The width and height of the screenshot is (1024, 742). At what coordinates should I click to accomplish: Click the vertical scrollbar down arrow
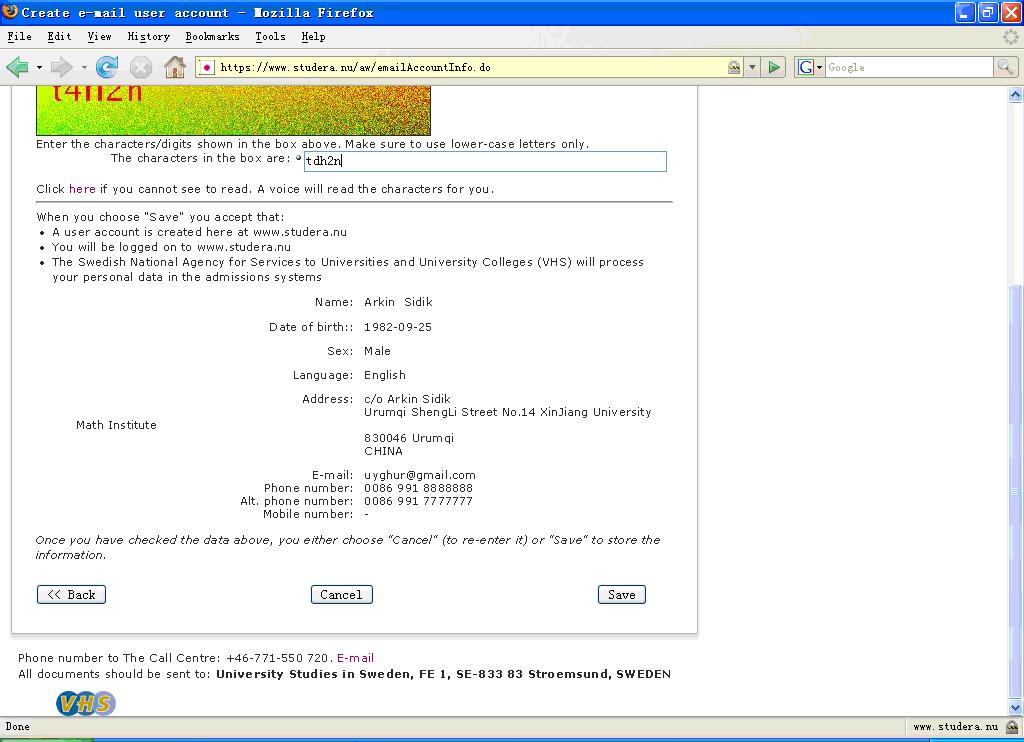(1016, 707)
